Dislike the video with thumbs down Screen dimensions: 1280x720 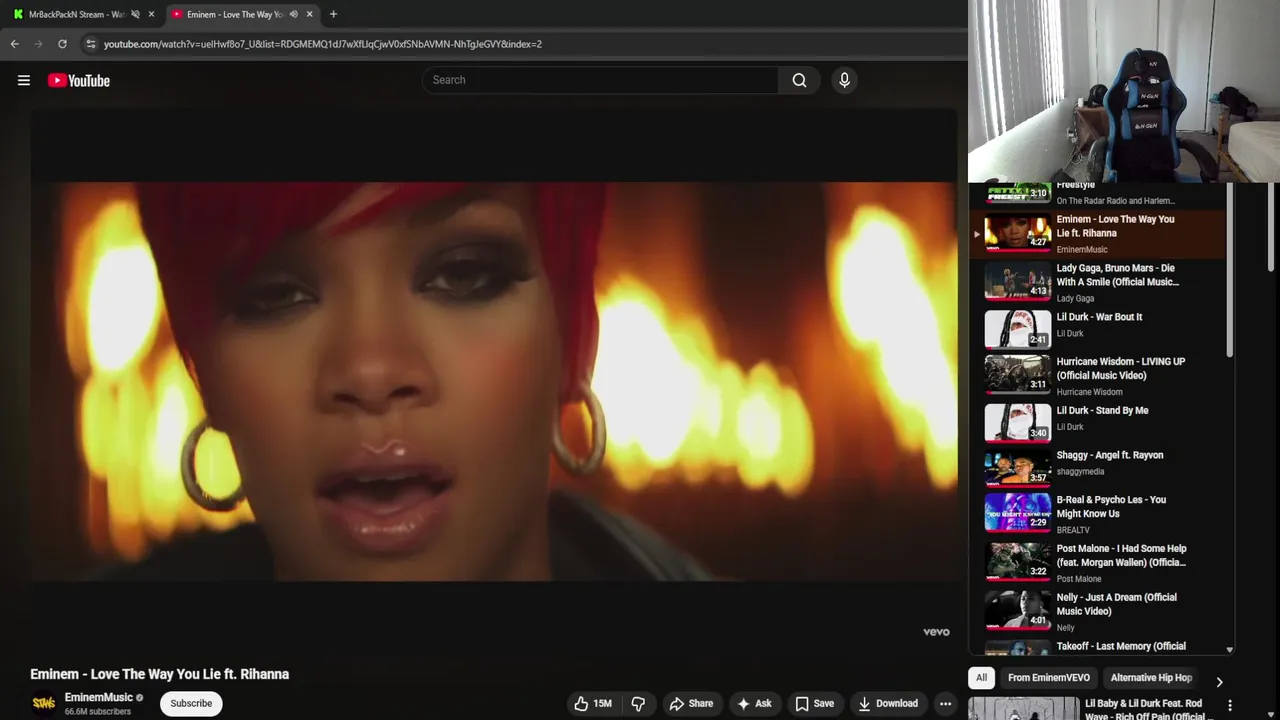[x=638, y=703]
